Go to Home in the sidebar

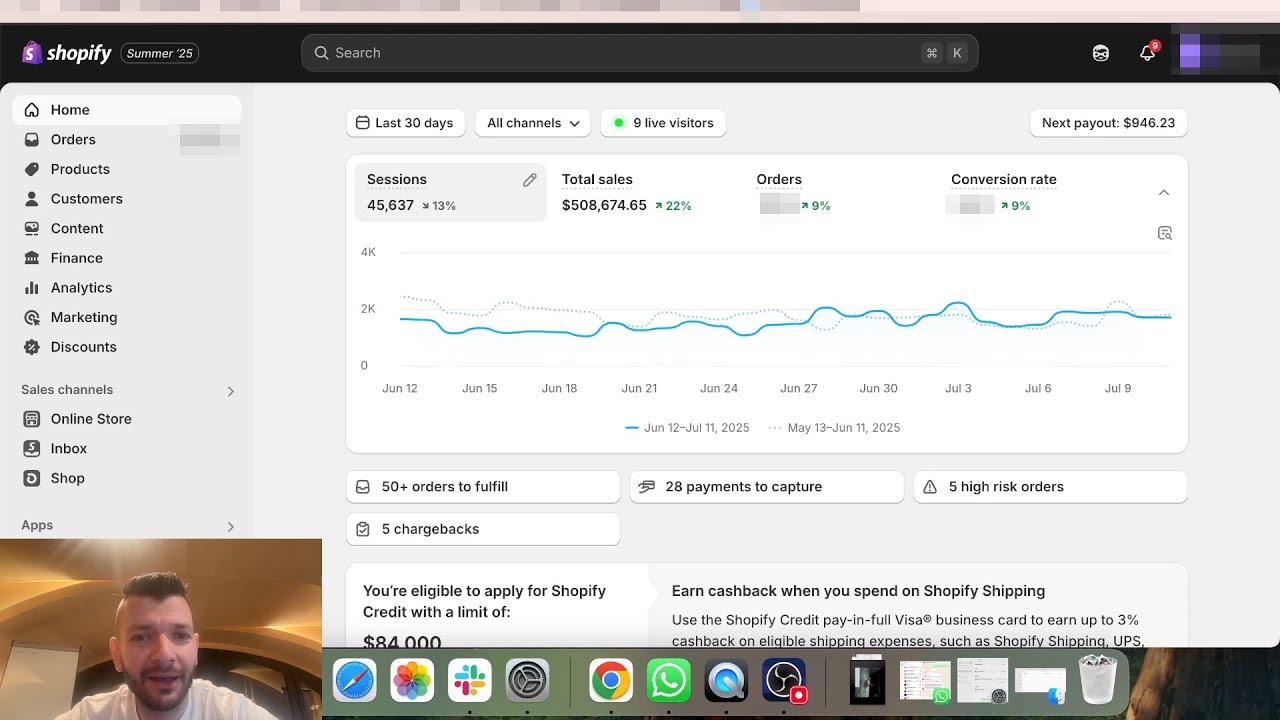tap(127, 110)
